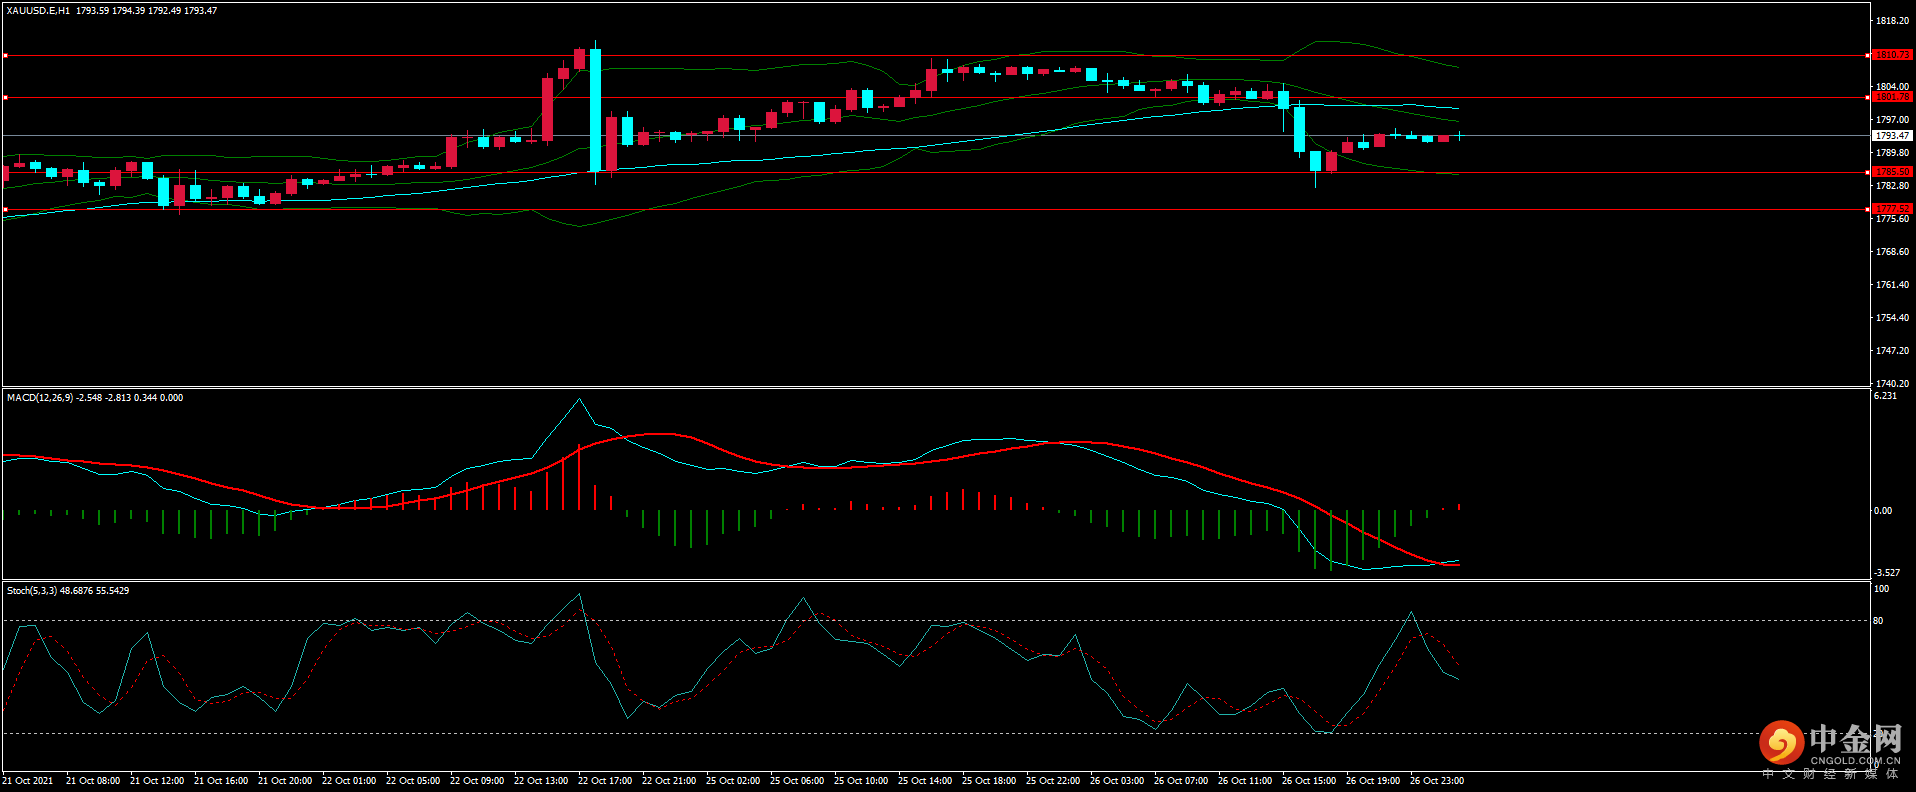Click the 26 Oct 03:00 time label
Viewport: 1916px width, 792px height.
1117,781
